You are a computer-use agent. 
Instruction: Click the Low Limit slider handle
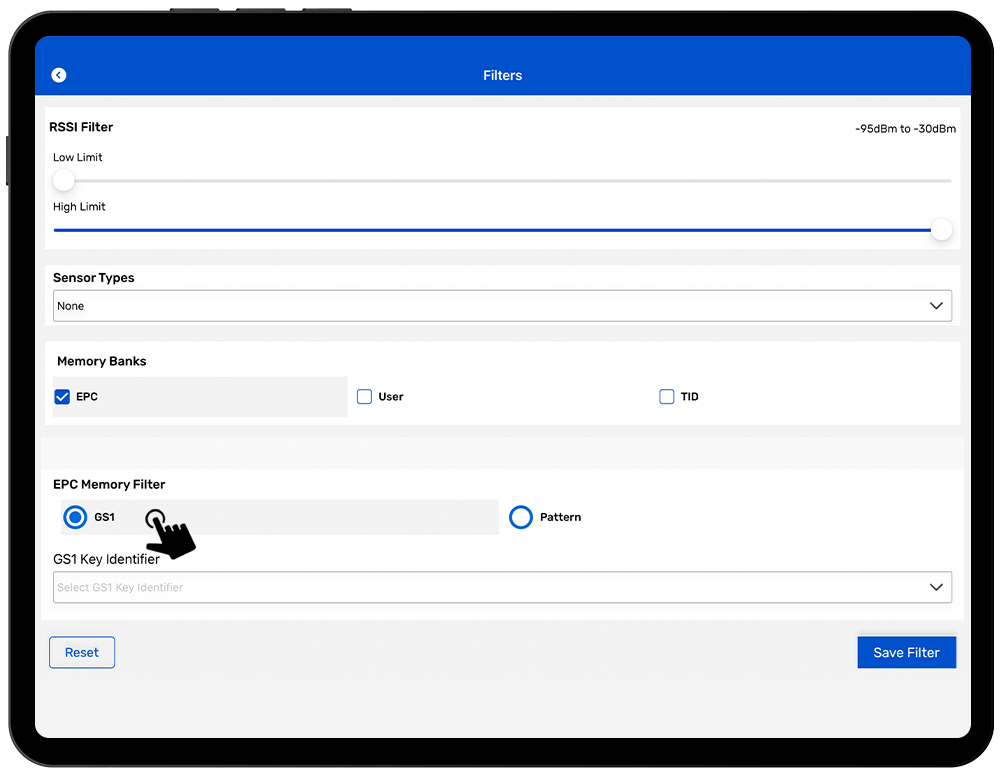pos(64,180)
